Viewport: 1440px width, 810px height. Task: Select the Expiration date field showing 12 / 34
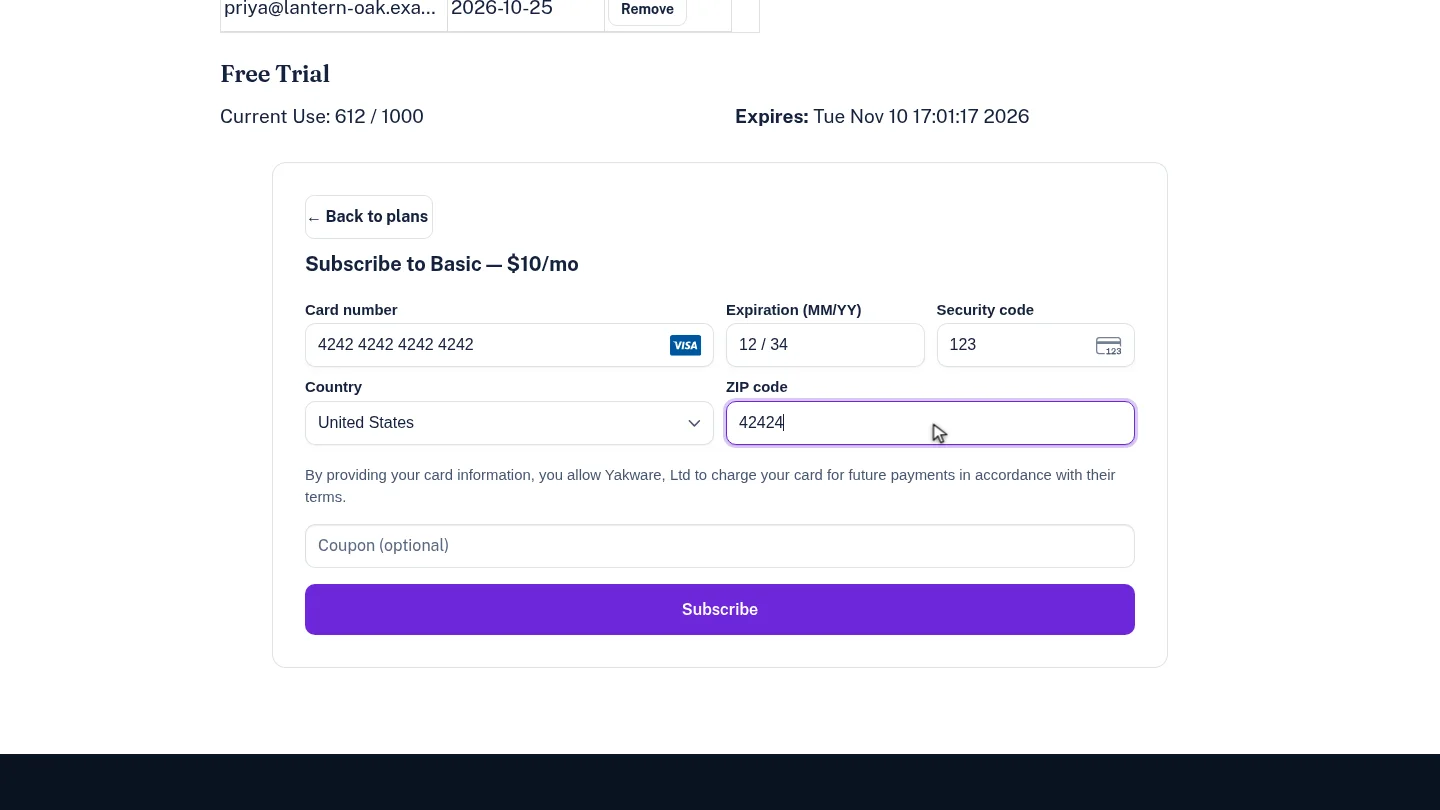pyautogui.click(x=825, y=345)
